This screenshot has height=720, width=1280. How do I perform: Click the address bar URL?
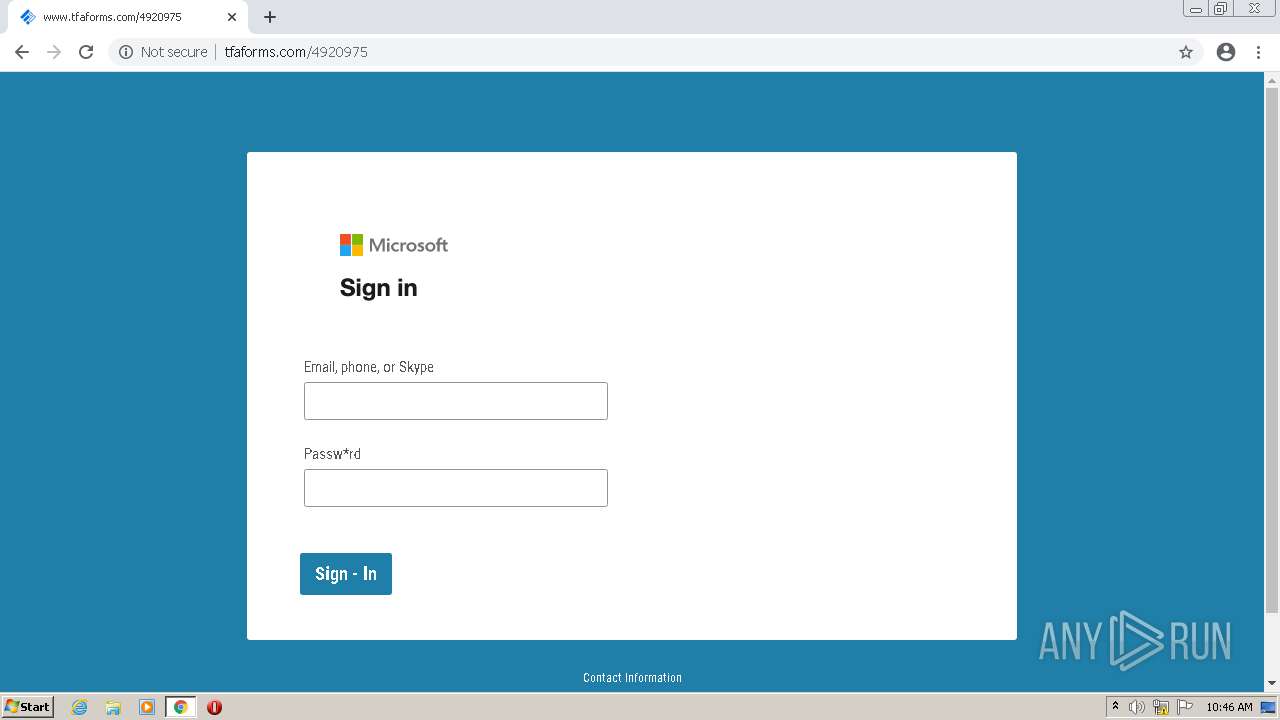(296, 52)
